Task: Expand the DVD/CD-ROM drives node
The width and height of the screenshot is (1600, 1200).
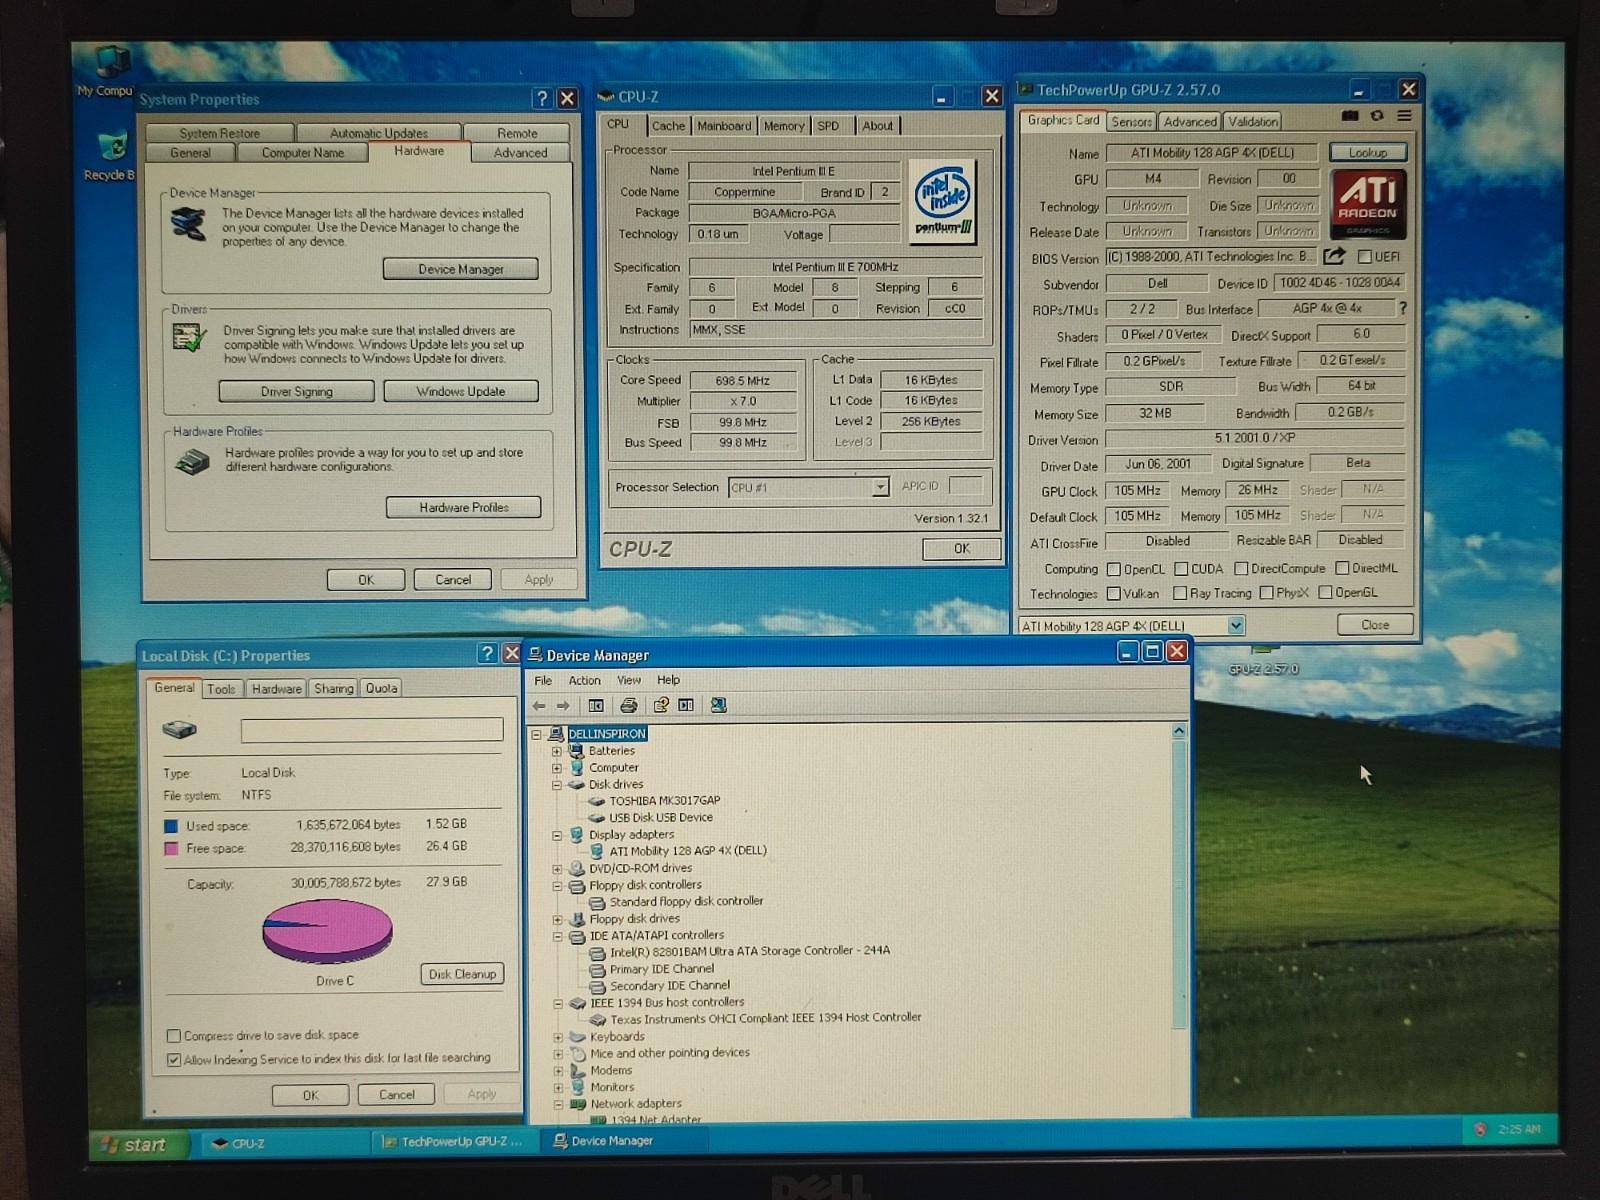Action: coord(557,868)
